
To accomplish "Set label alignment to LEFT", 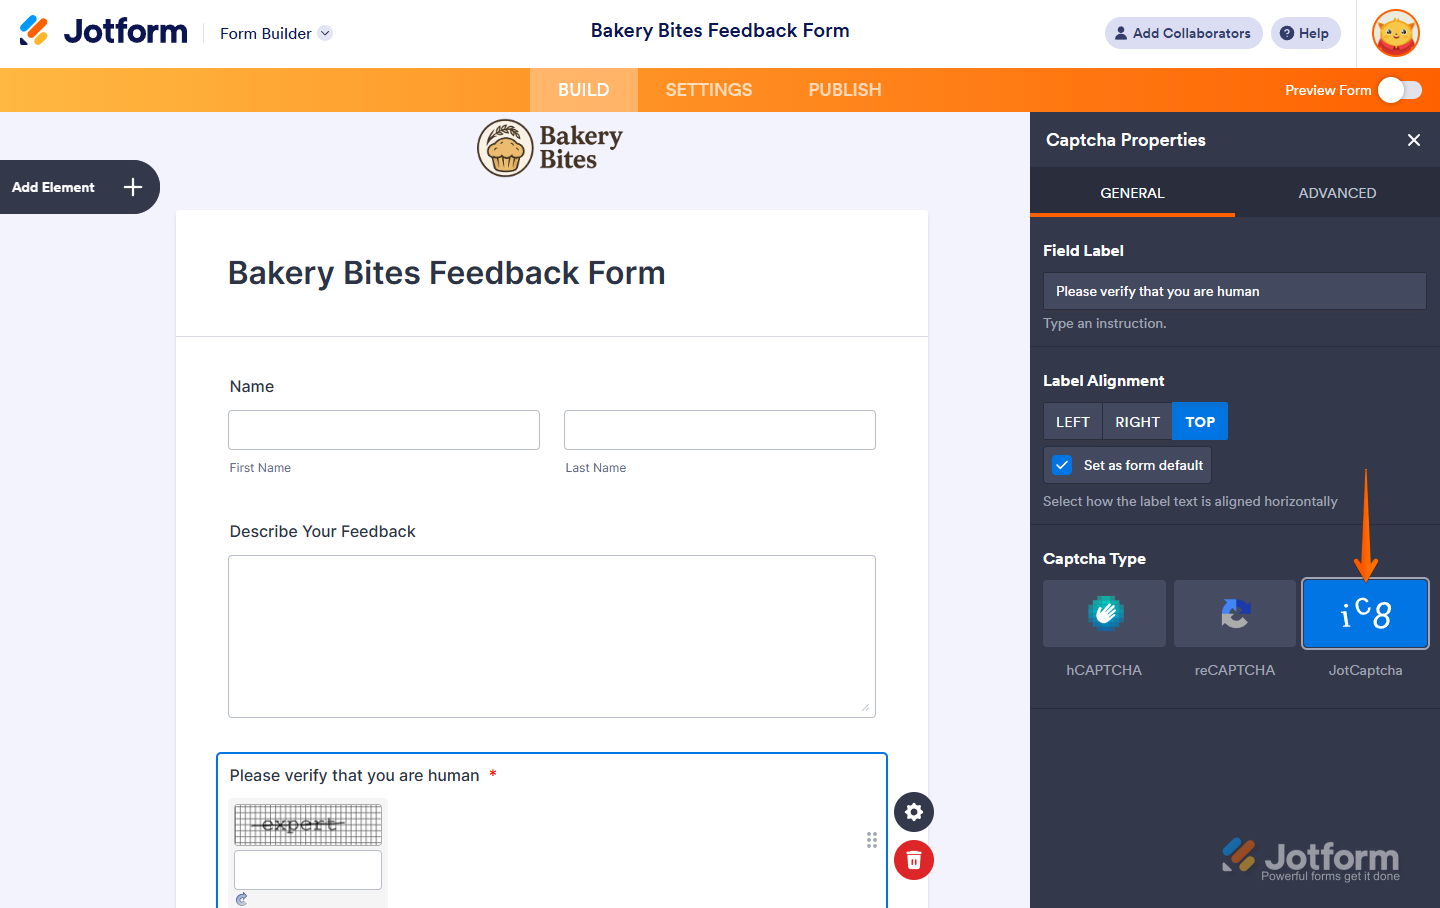I will click(1073, 422).
